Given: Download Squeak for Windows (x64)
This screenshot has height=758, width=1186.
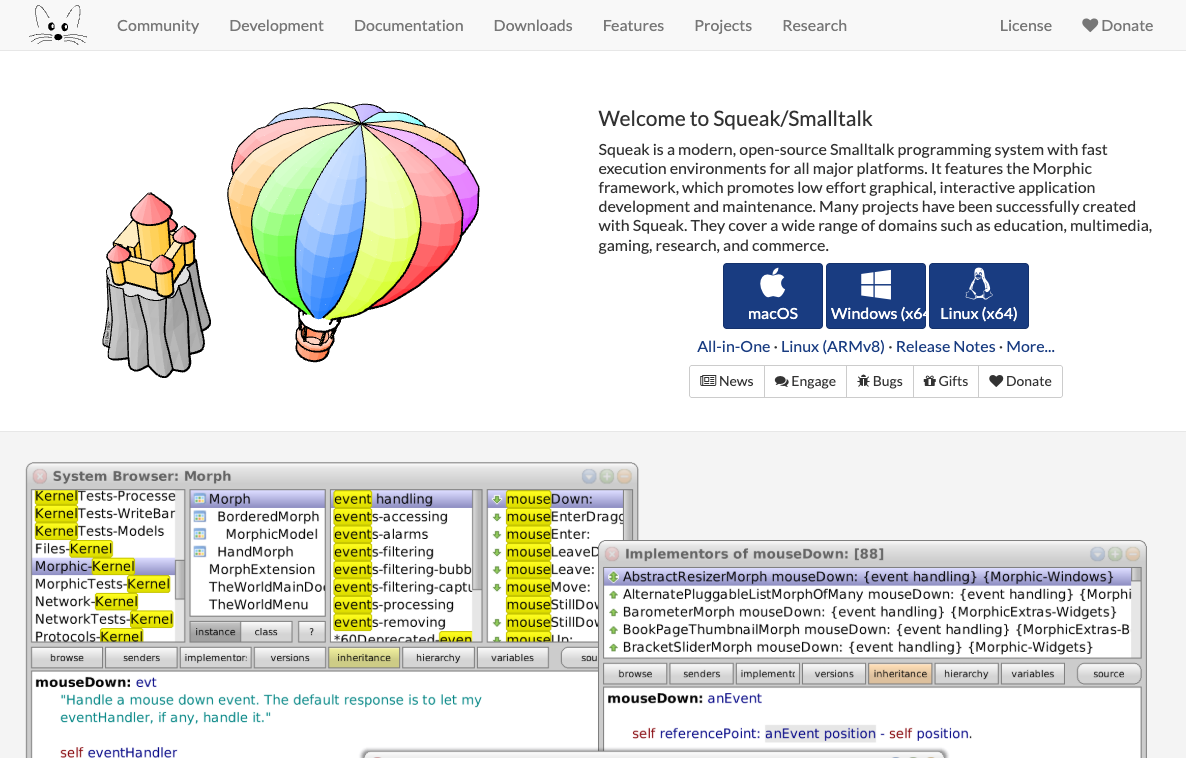Looking at the screenshot, I should point(876,296).
